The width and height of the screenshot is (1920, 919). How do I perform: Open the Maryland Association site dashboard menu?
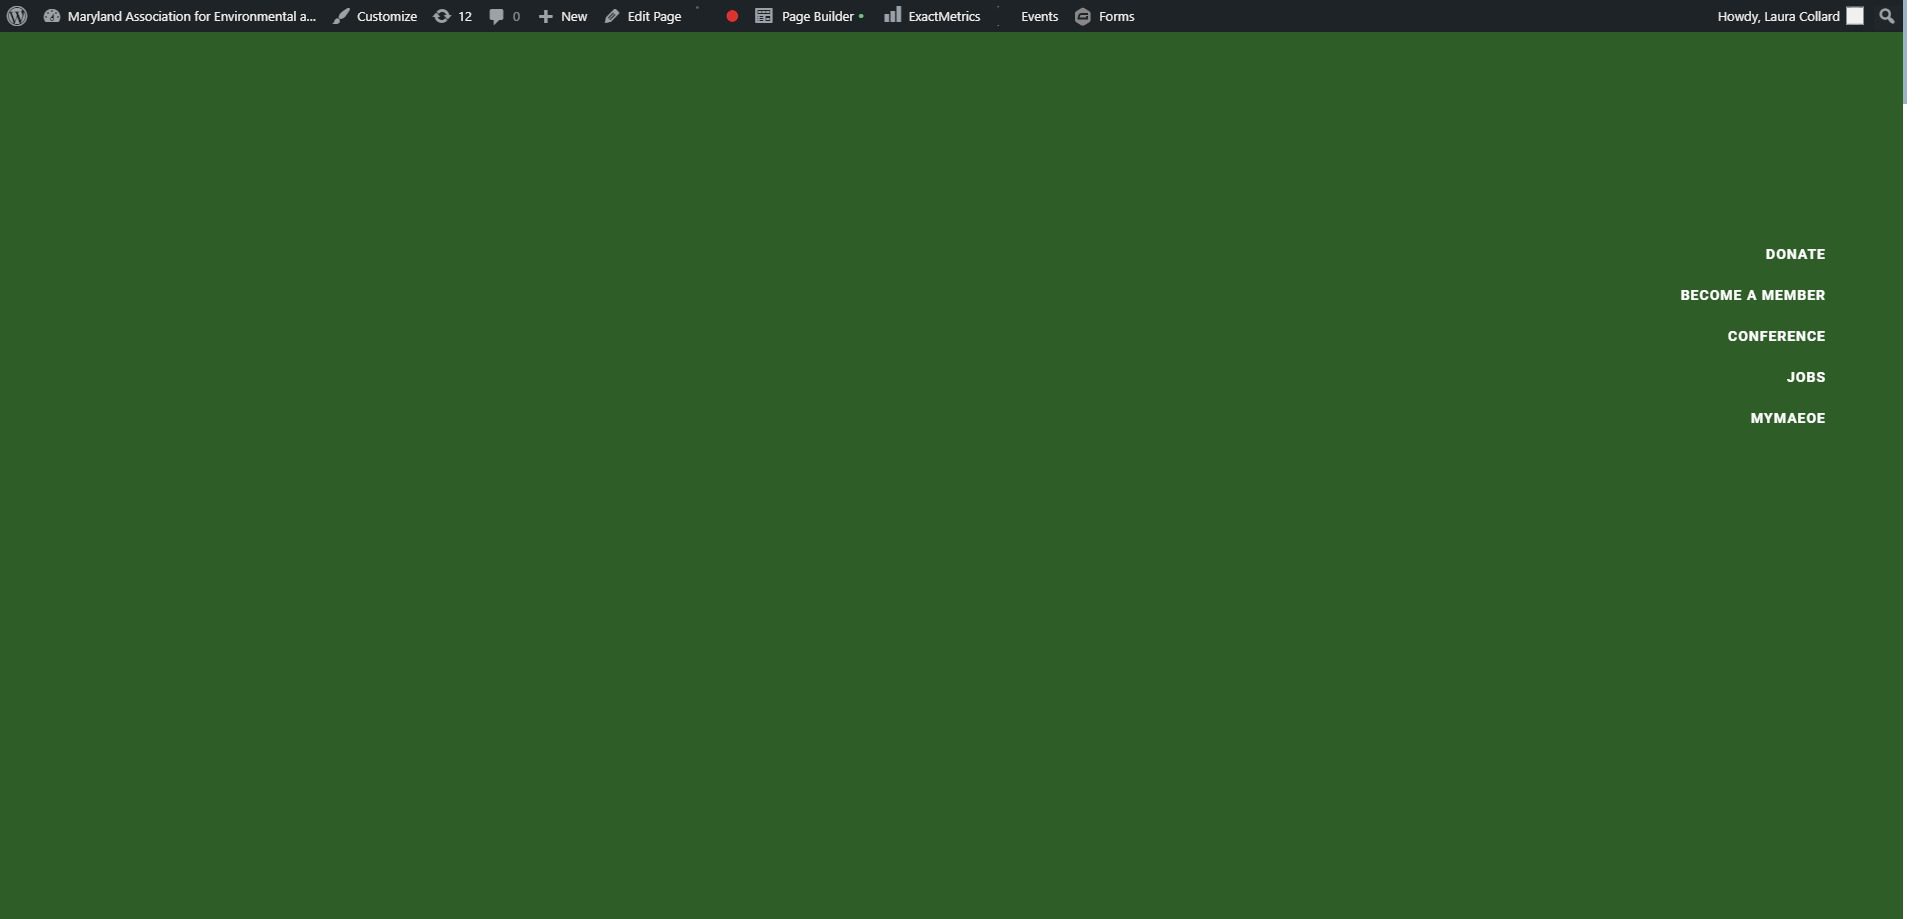pyautogui.click(x=180, y=16)
